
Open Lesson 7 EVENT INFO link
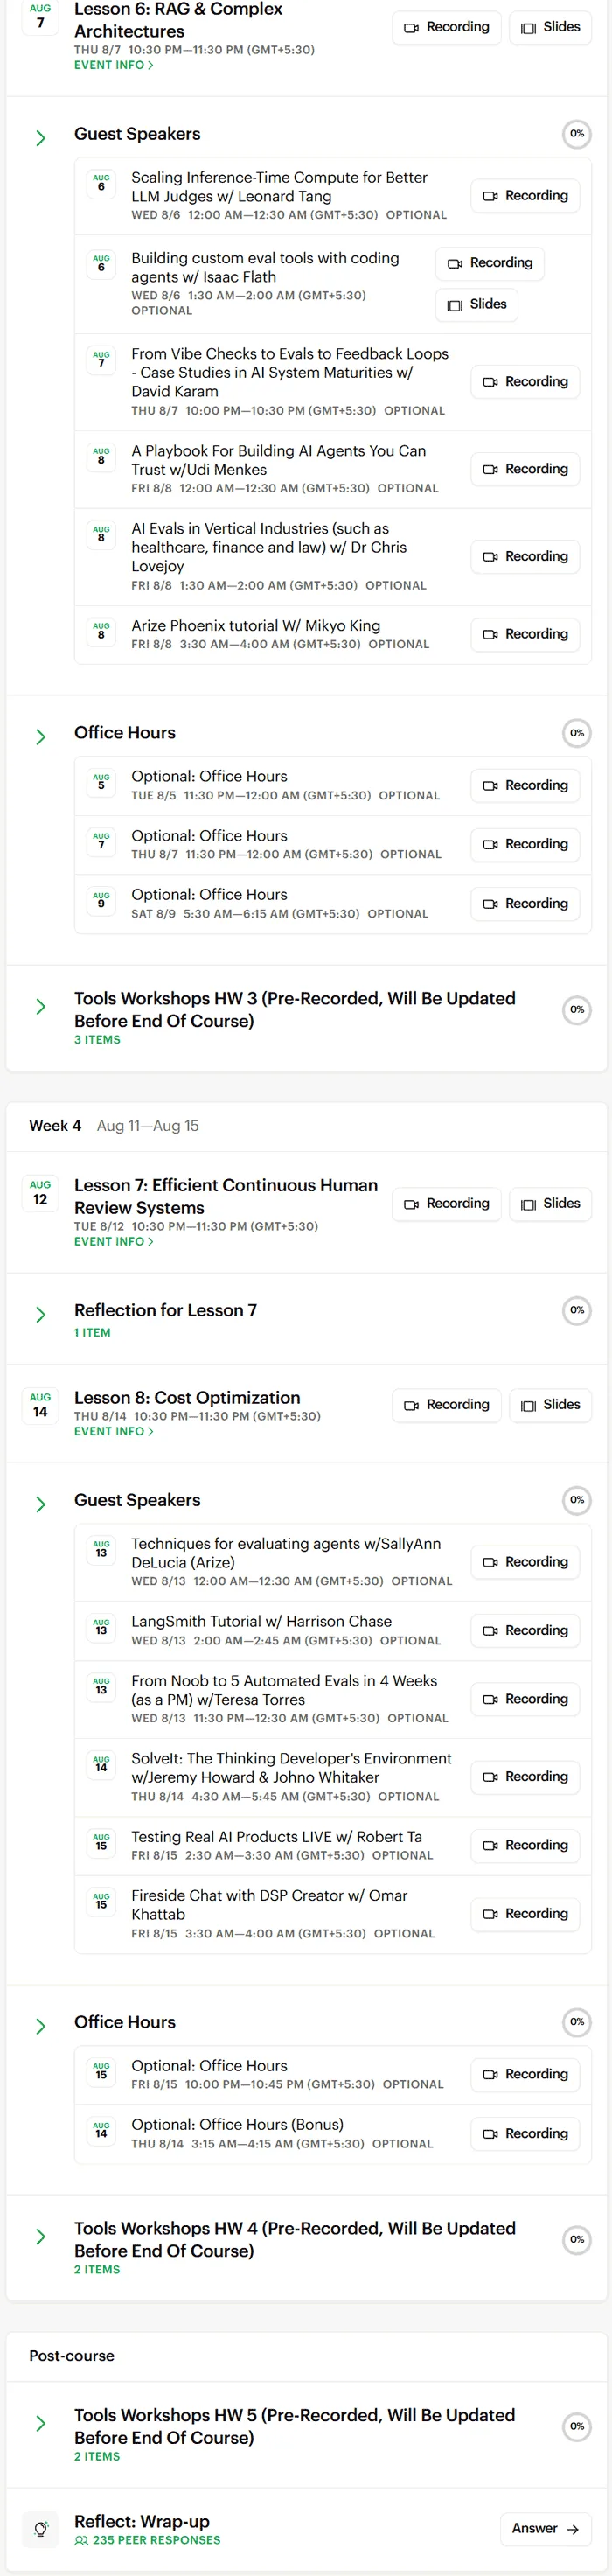[x=114, y=1241]
